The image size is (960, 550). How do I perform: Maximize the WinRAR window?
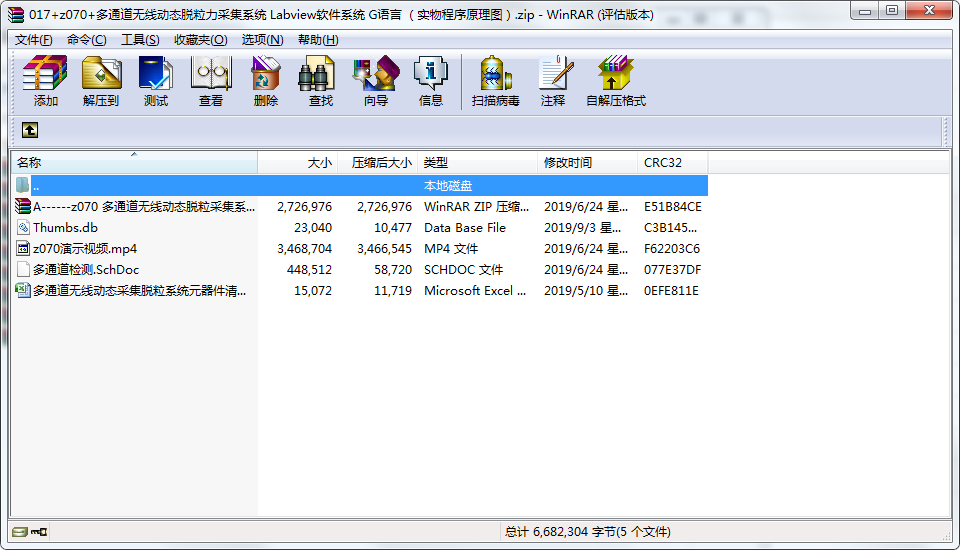pos(891,10)
